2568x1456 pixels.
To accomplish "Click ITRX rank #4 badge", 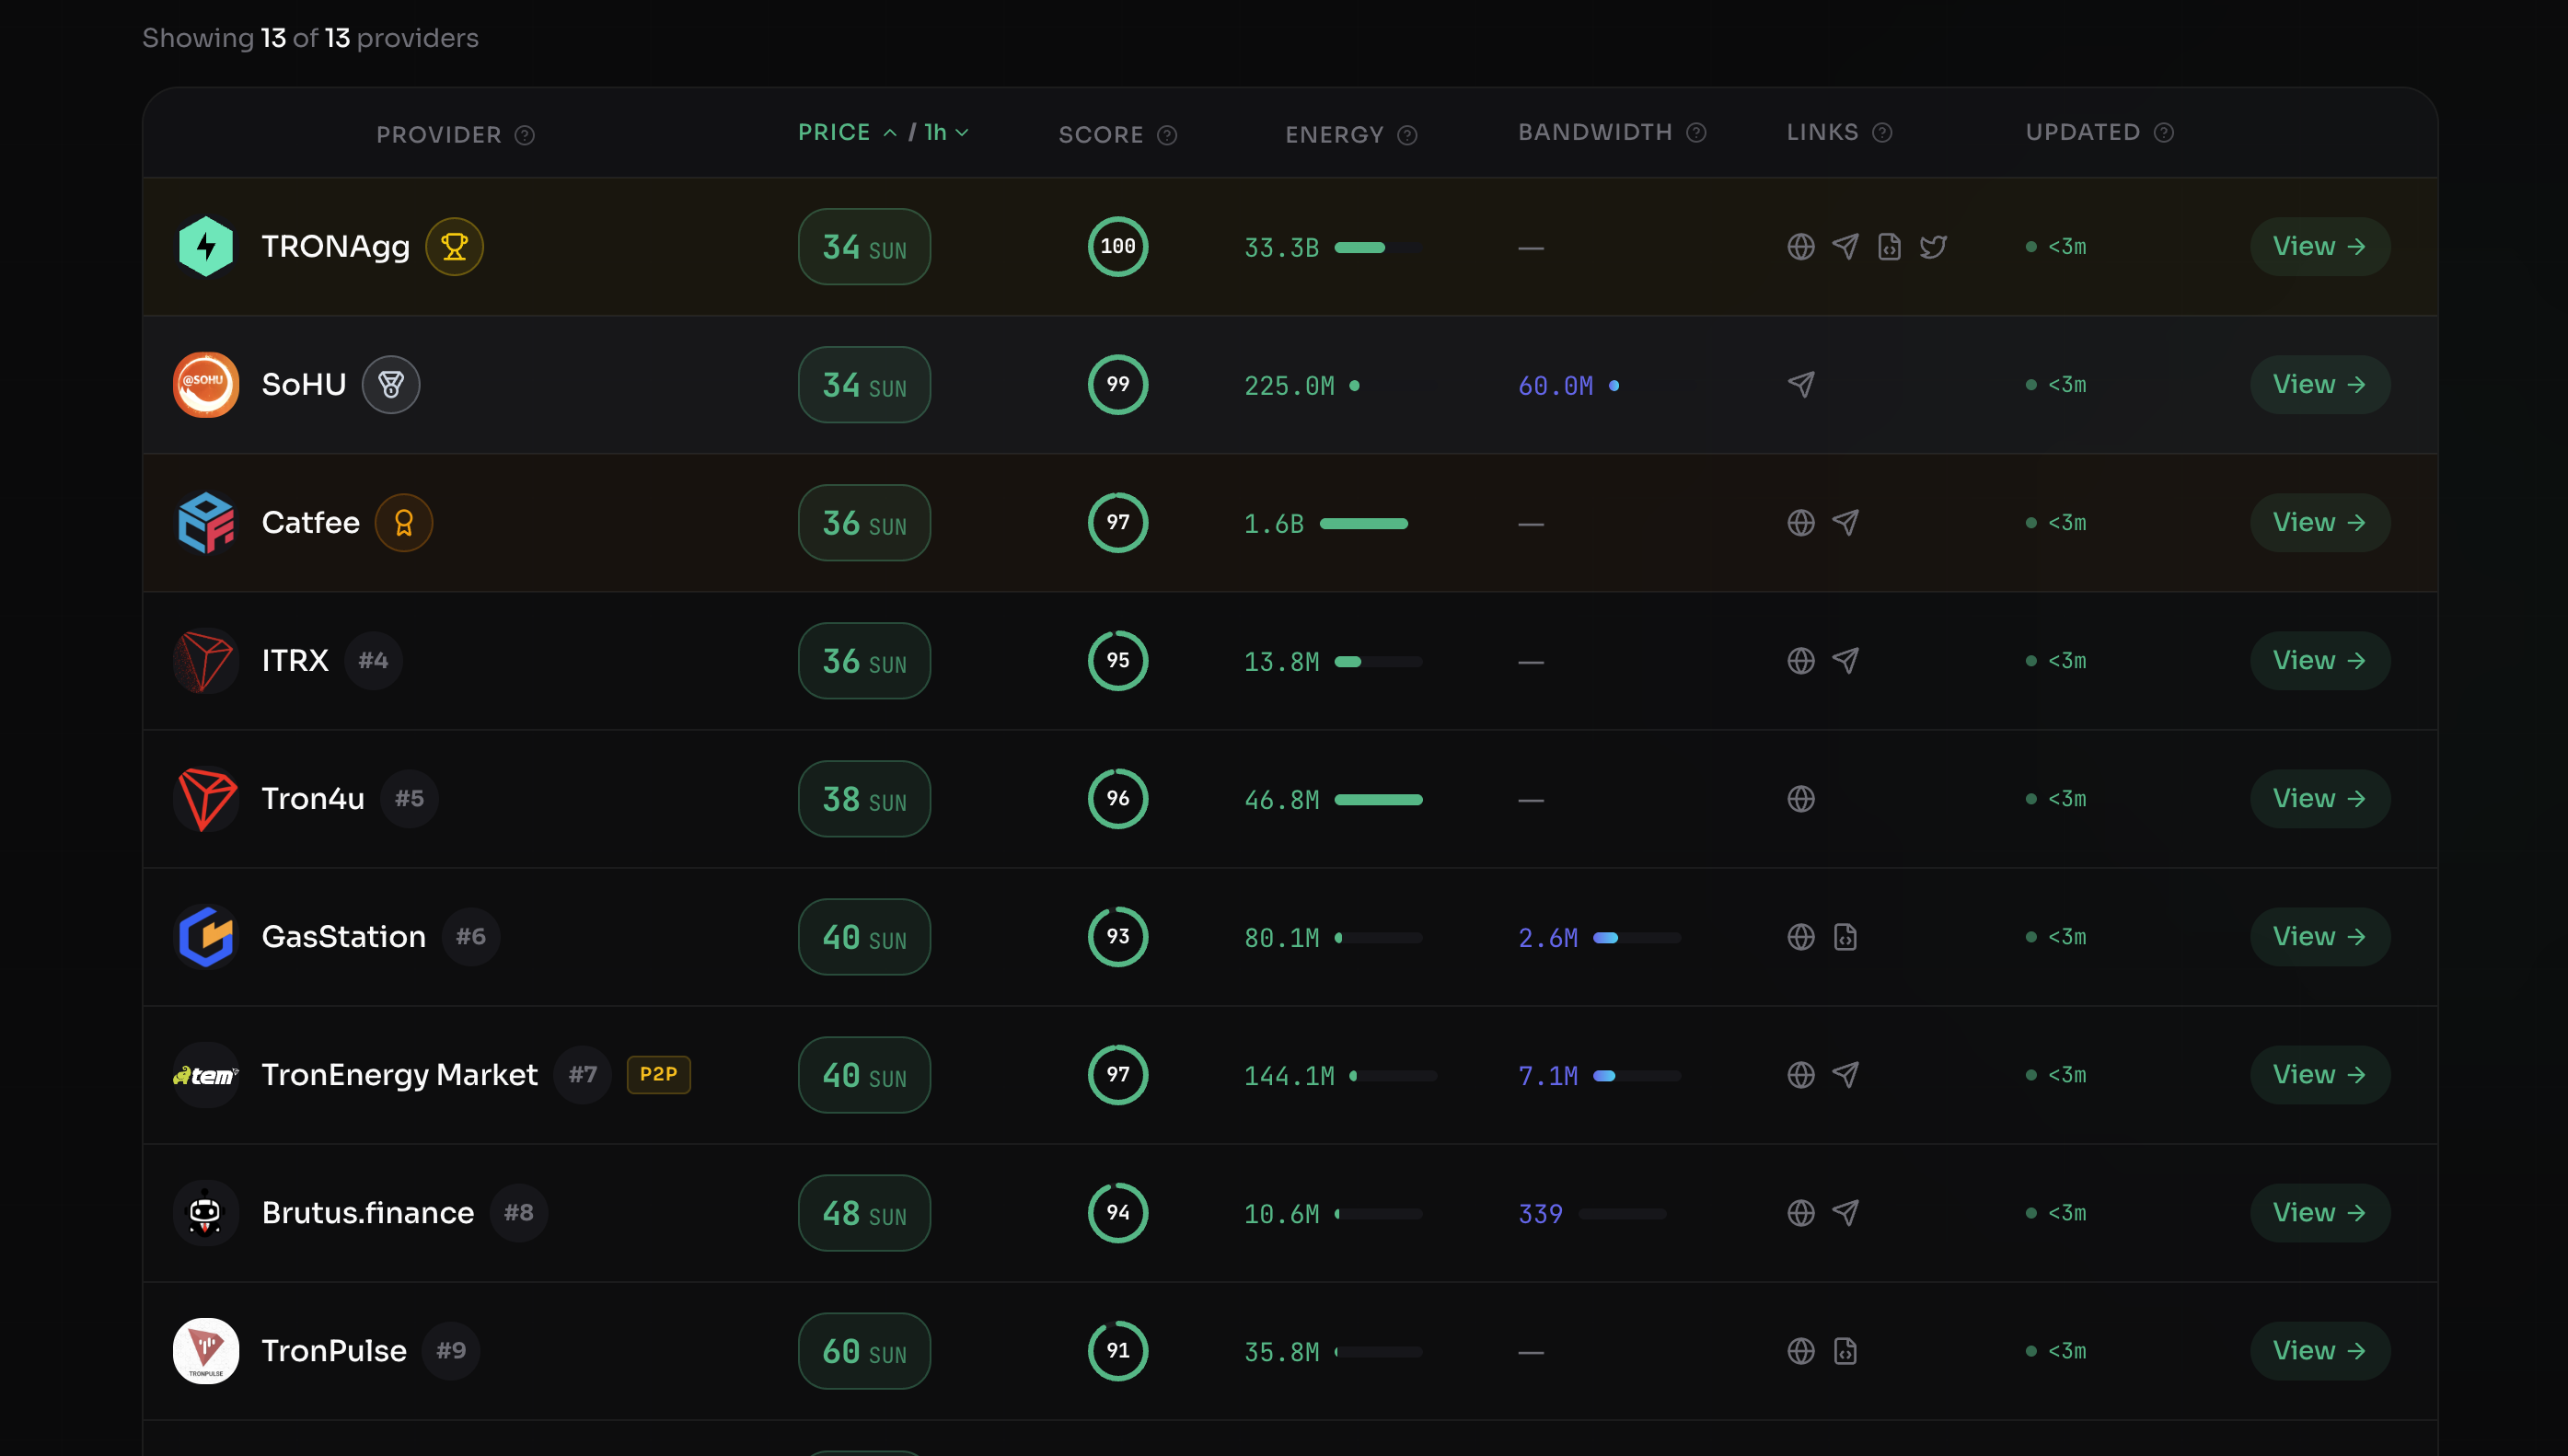I will click(373, 660).
